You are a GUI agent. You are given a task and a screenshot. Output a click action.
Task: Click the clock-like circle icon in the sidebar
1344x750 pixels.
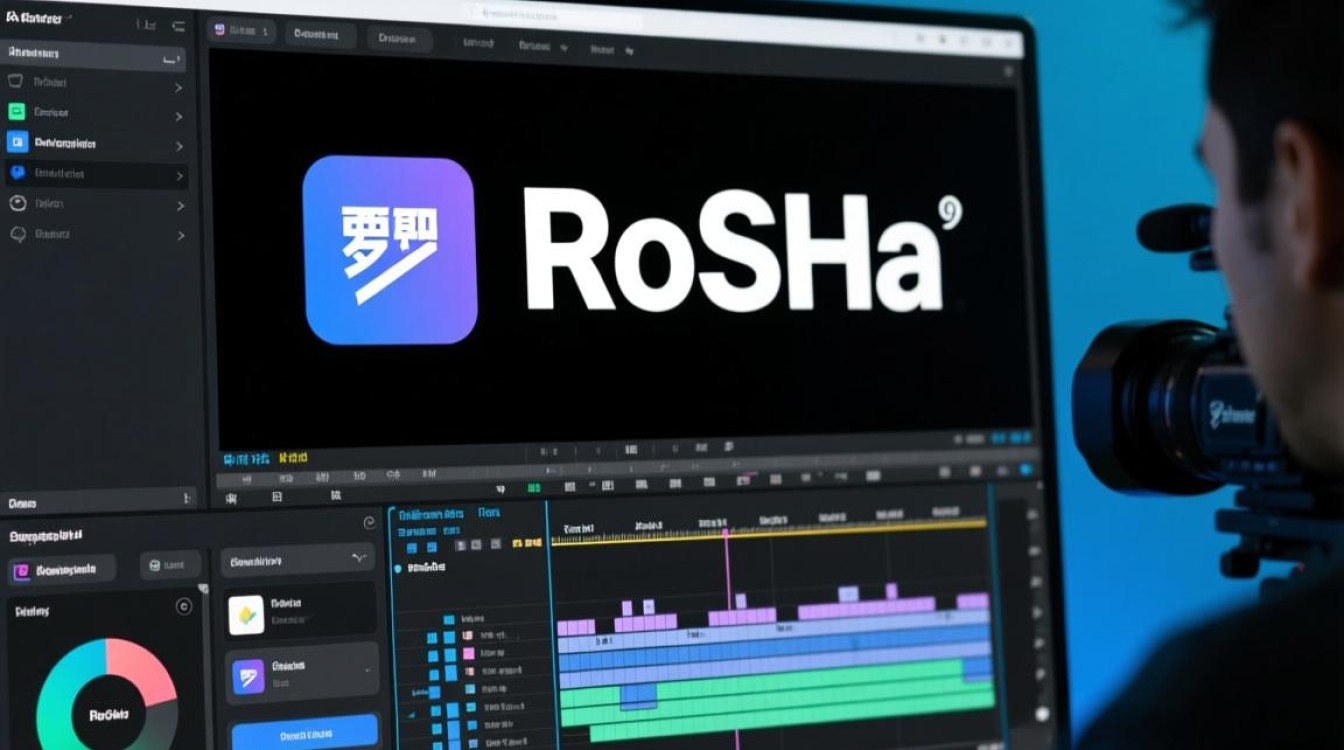17,203
